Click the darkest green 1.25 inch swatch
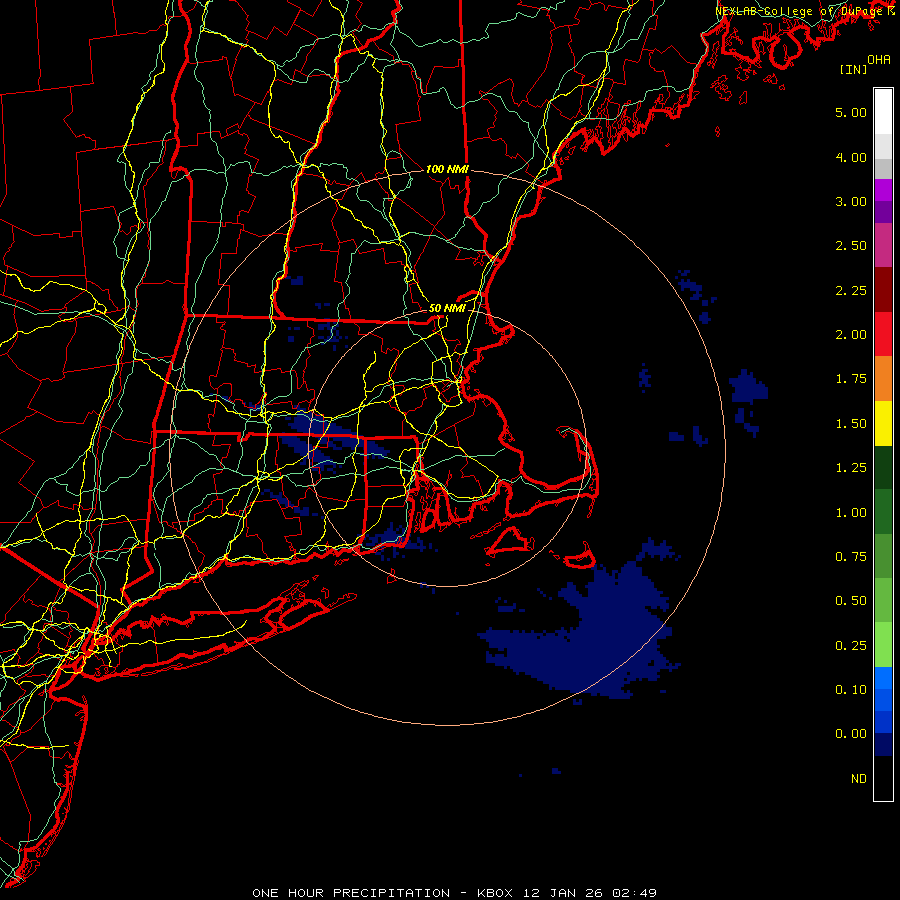 coord(883,467)
